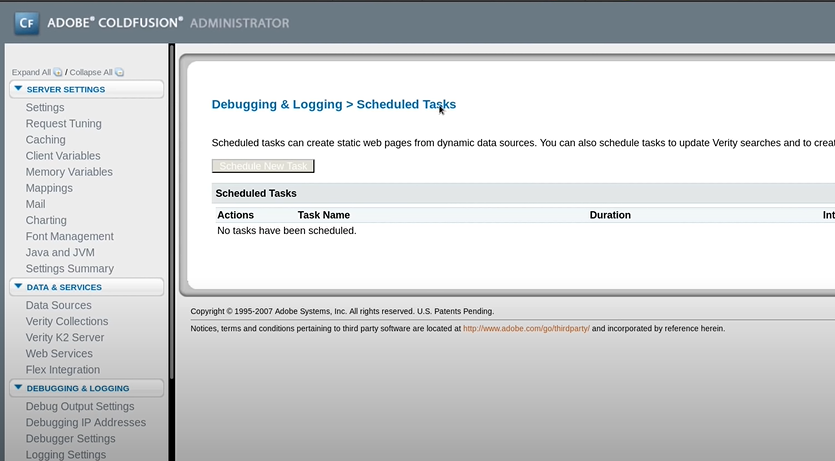
Task: Open Memory Variables
Action: coord(69,172)
